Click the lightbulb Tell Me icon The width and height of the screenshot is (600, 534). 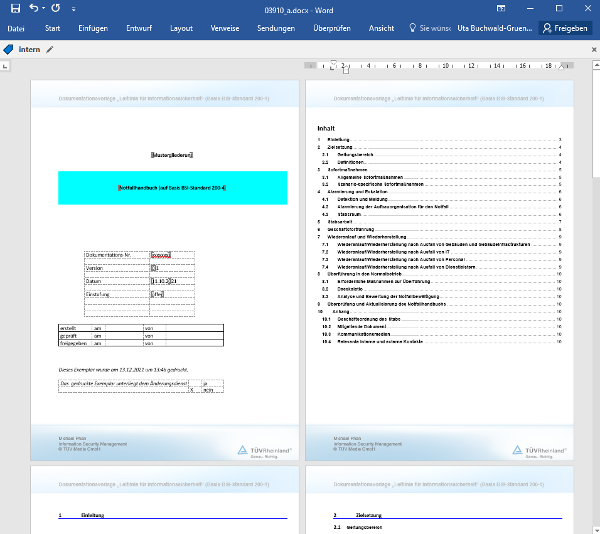pyautogui.click(x=413, y=28)
